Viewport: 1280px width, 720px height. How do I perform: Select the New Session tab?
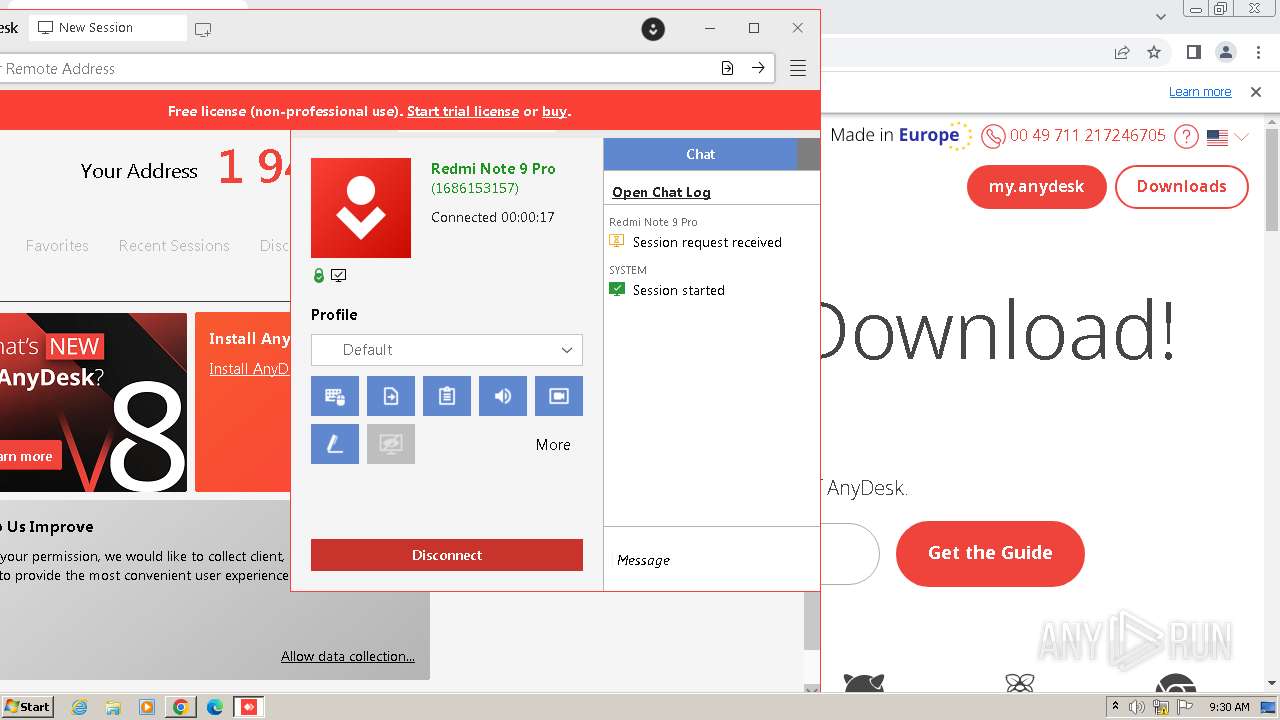[x=107, y=28]
